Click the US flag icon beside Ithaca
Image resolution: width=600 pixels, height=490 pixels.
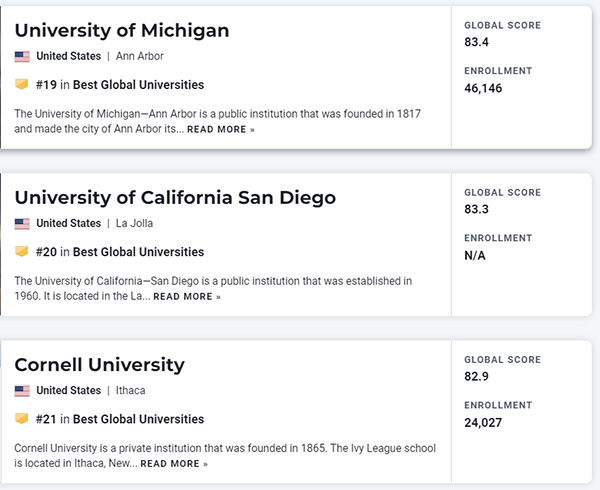(22, 391)
